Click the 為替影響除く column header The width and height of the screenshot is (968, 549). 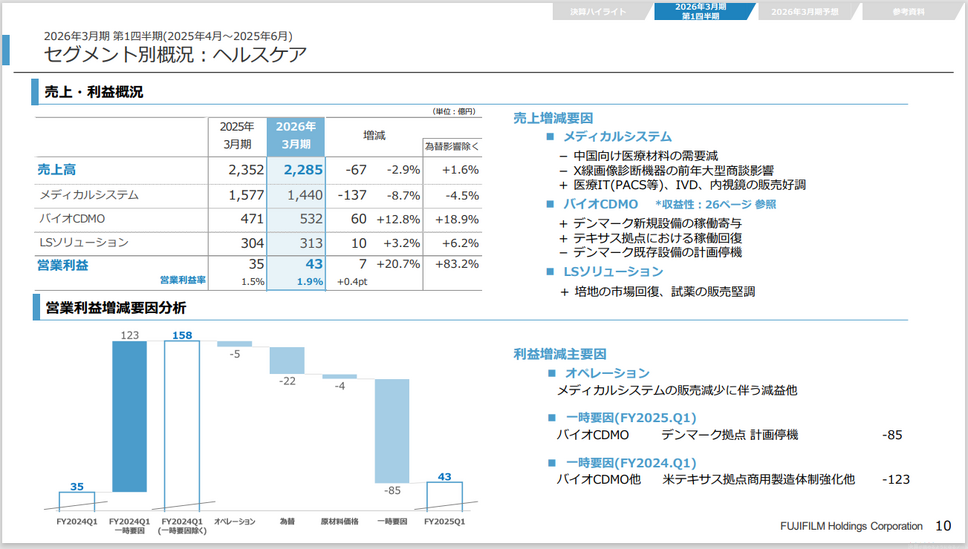(x=452, y=147)
